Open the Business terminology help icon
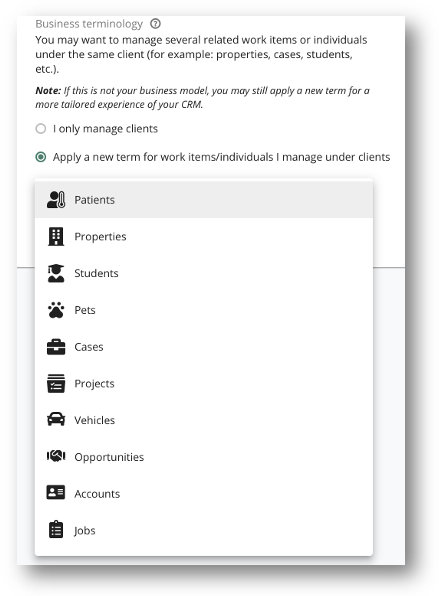The image size is (439, 596). tap(155, 24)
